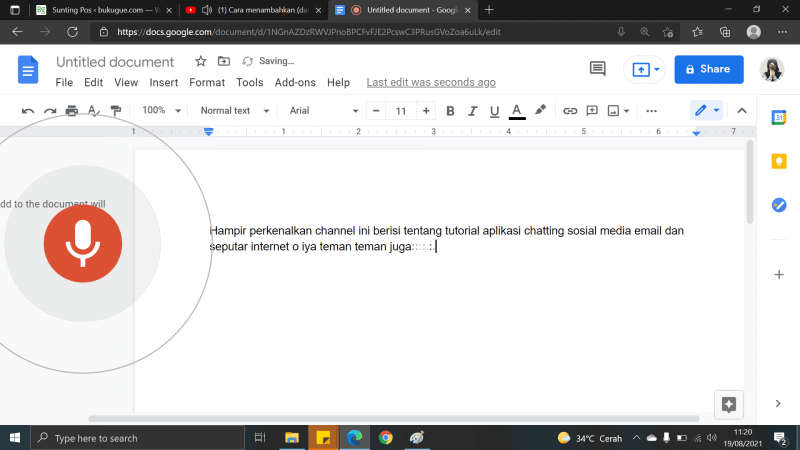The width and height of the screenshot is (800, 450).
Task: Click the 'Last edit was seconds ago' link
Action: coord(431,83)
